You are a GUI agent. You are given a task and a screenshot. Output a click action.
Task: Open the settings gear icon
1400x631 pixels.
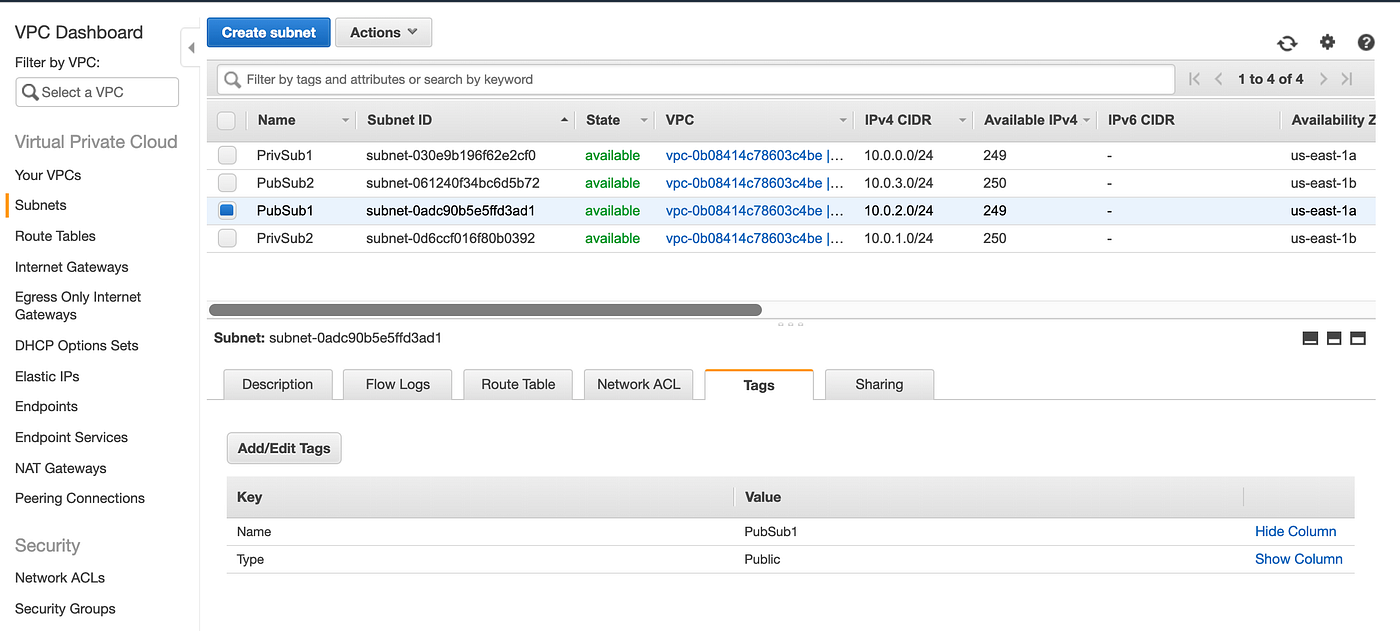point(1327,43)
